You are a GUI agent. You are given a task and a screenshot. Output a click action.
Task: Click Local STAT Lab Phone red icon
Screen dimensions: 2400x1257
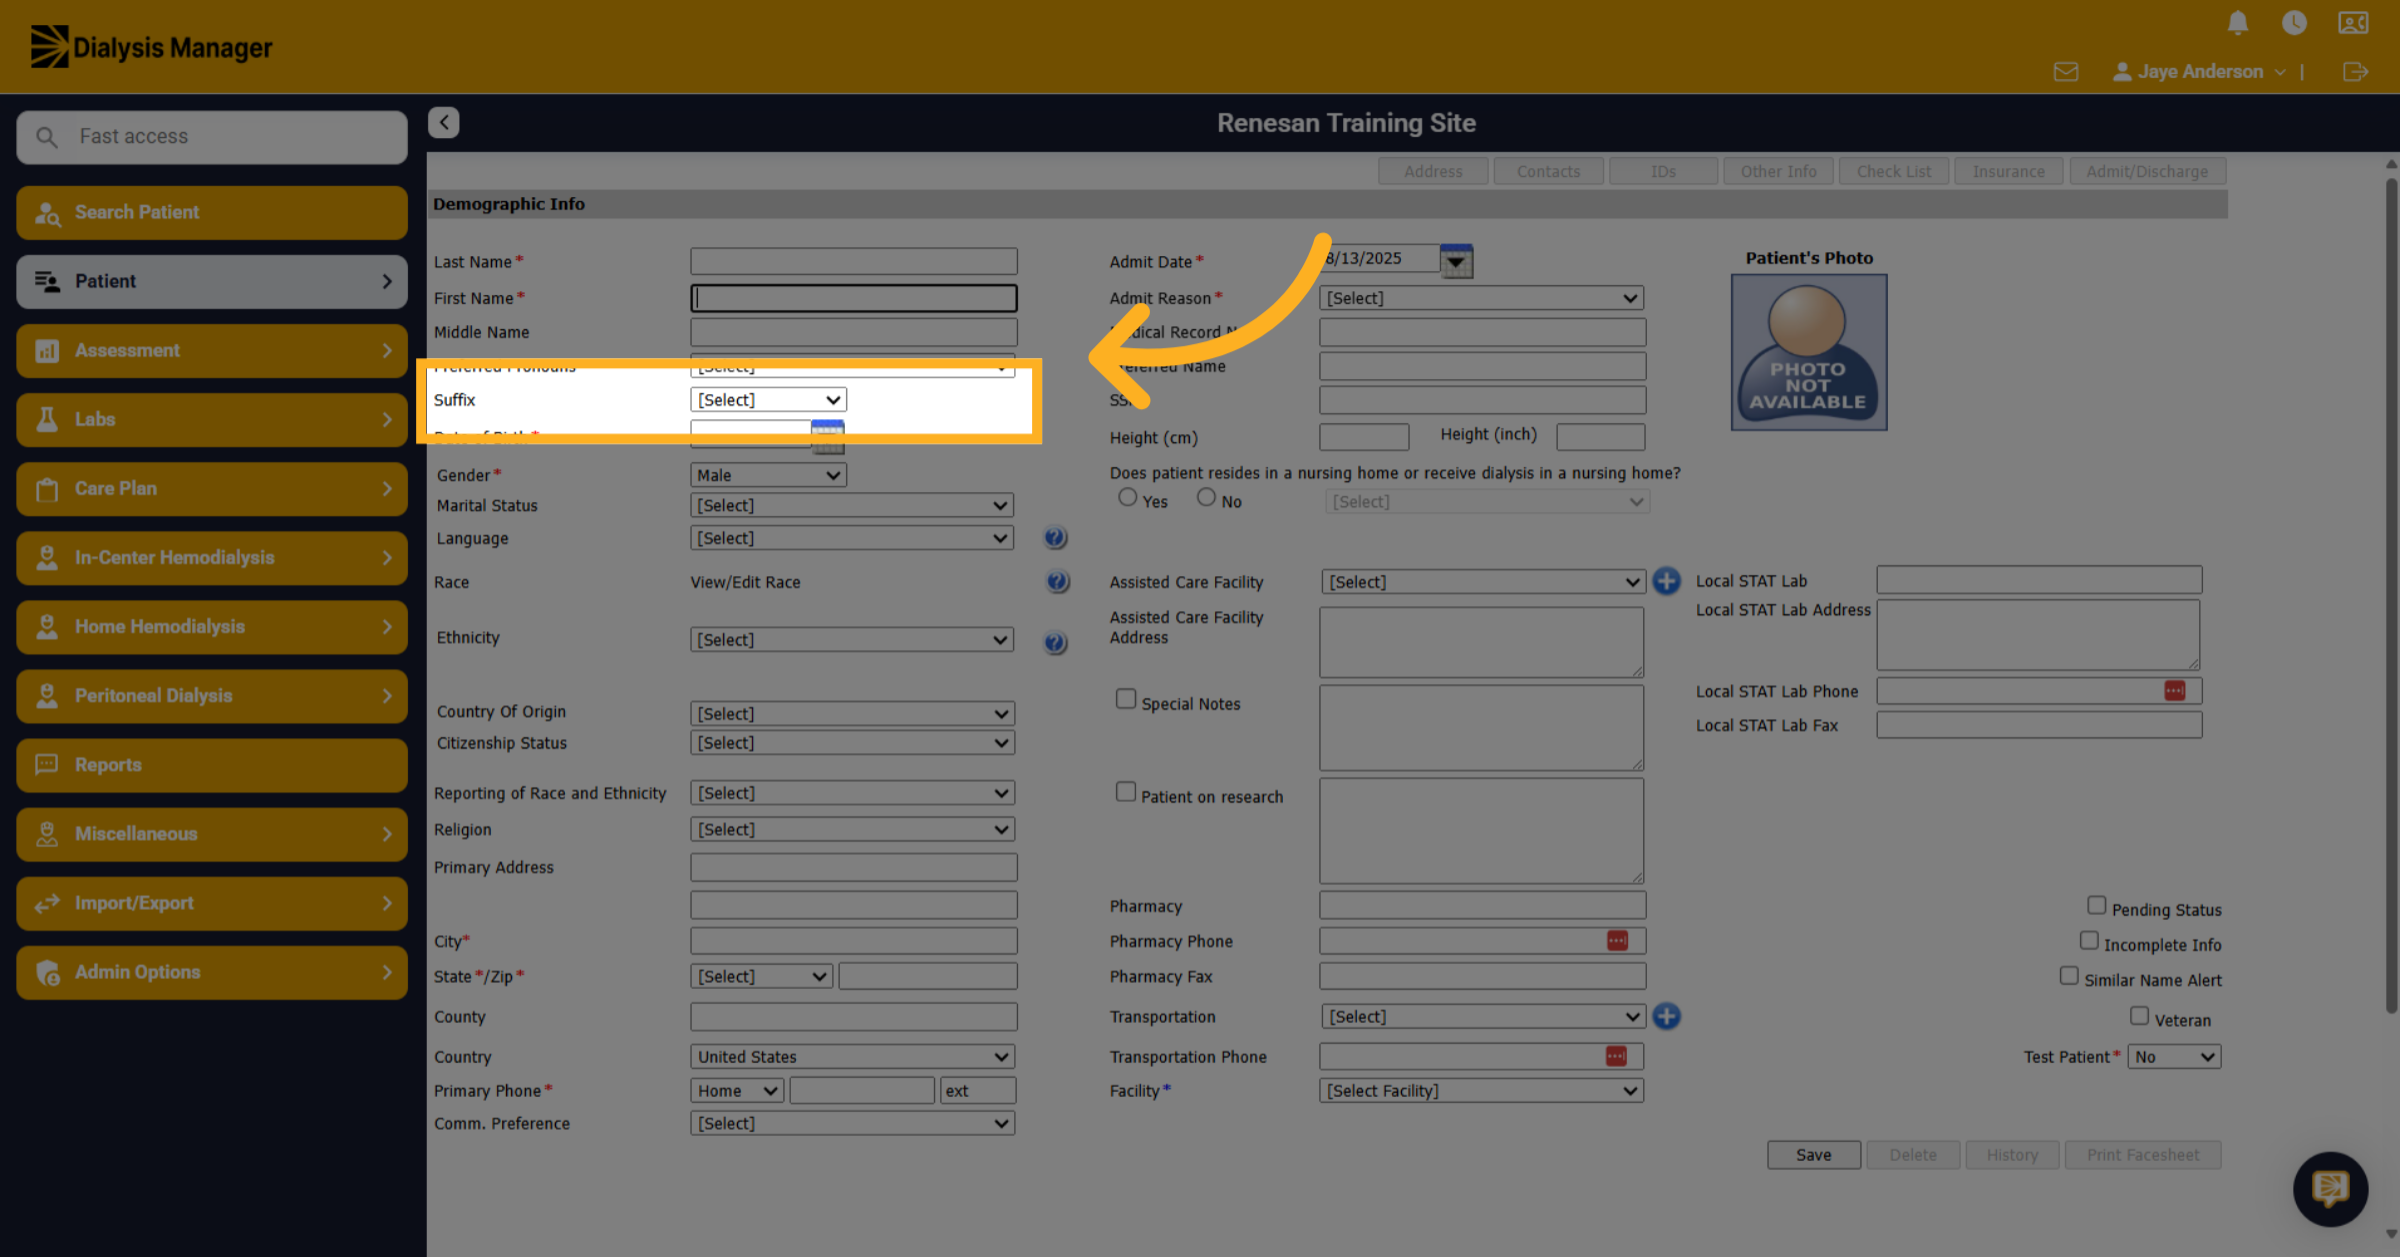[2174, 691]
